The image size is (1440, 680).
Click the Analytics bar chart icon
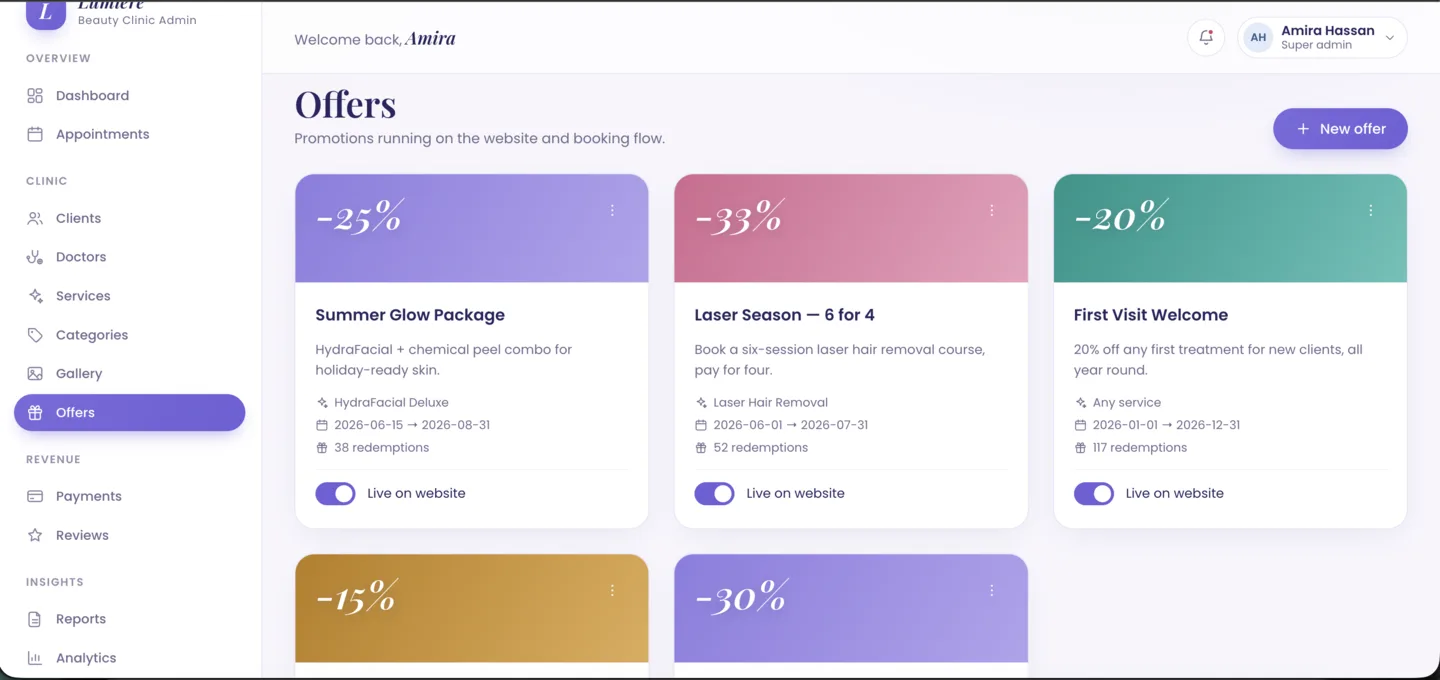click(35, 658)
